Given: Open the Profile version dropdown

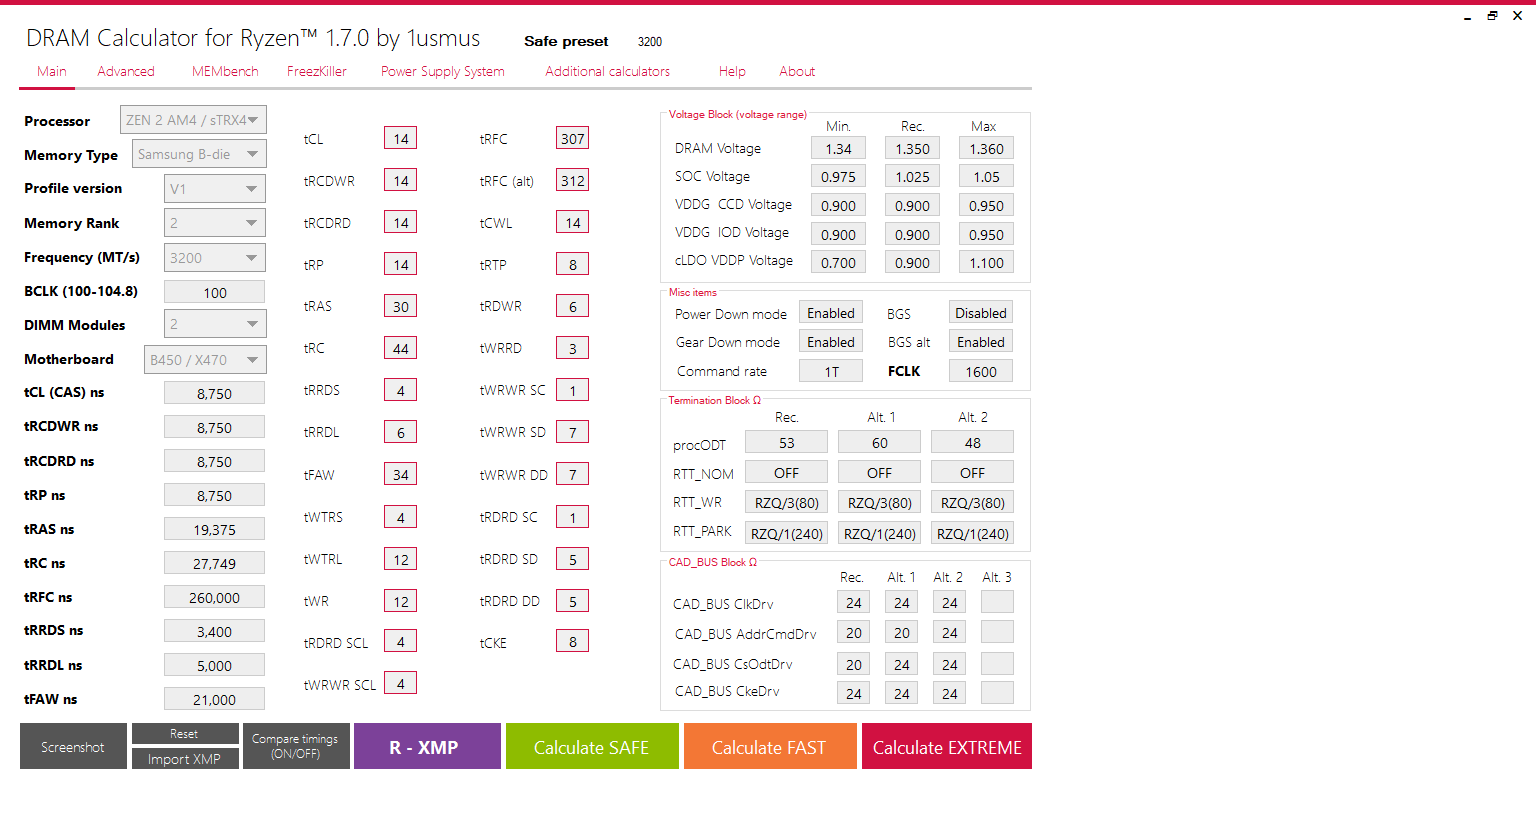Looking at the screenshot, I should (x=215, y=188).
